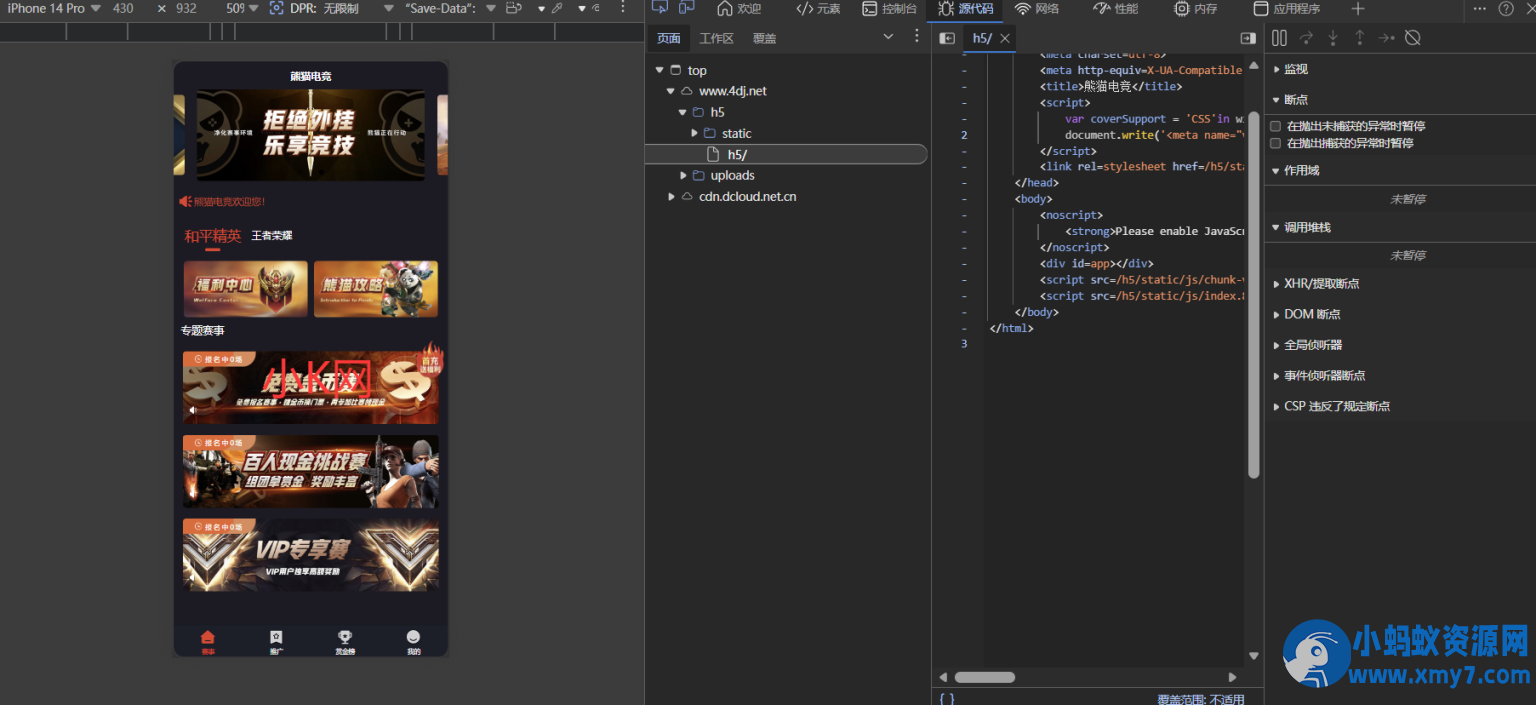Open the navigator pane three-dot menu
The height and width of the screenshot is (705, 1536).
(x=916, y=36)
